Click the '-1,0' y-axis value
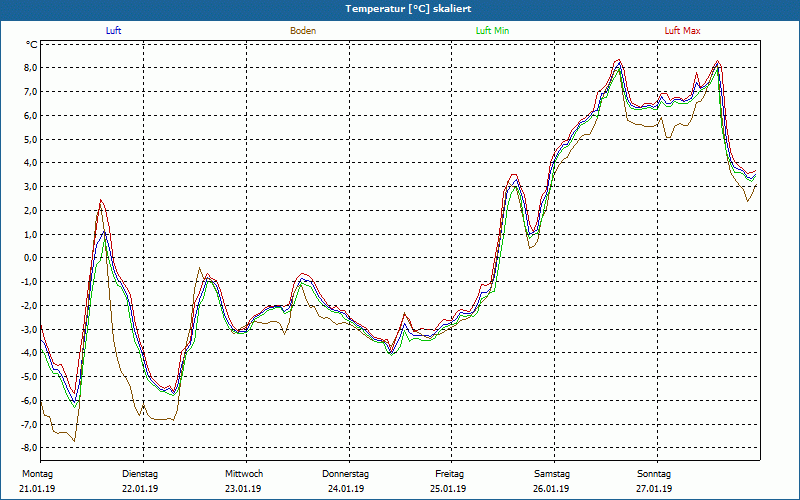The height and width of the screenshot is (500, 800). [29, 282]
